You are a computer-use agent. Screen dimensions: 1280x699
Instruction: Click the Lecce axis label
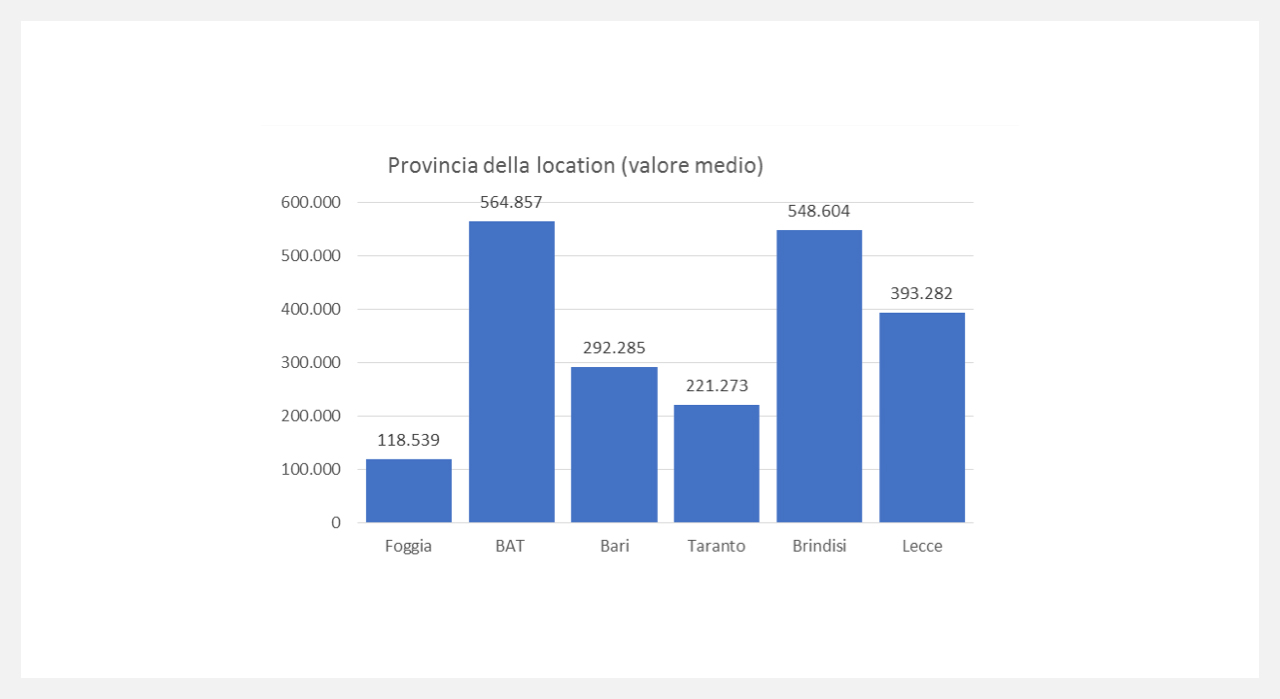(922, 547)
